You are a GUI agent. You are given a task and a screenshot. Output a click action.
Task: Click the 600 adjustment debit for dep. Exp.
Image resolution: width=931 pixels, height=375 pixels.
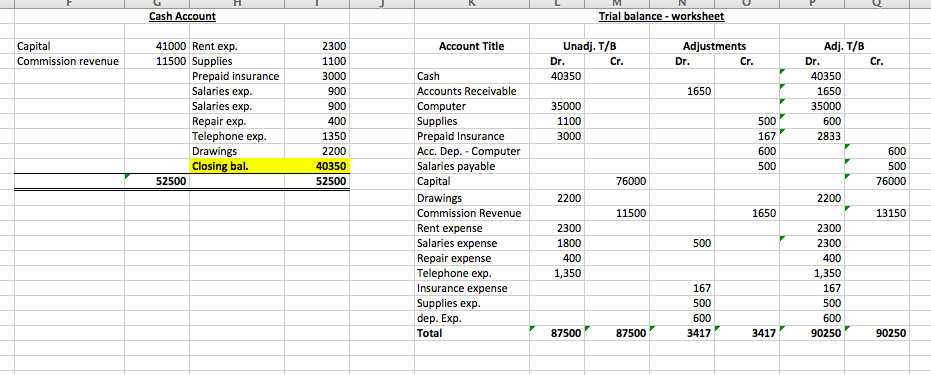click(x=683, y=318)
